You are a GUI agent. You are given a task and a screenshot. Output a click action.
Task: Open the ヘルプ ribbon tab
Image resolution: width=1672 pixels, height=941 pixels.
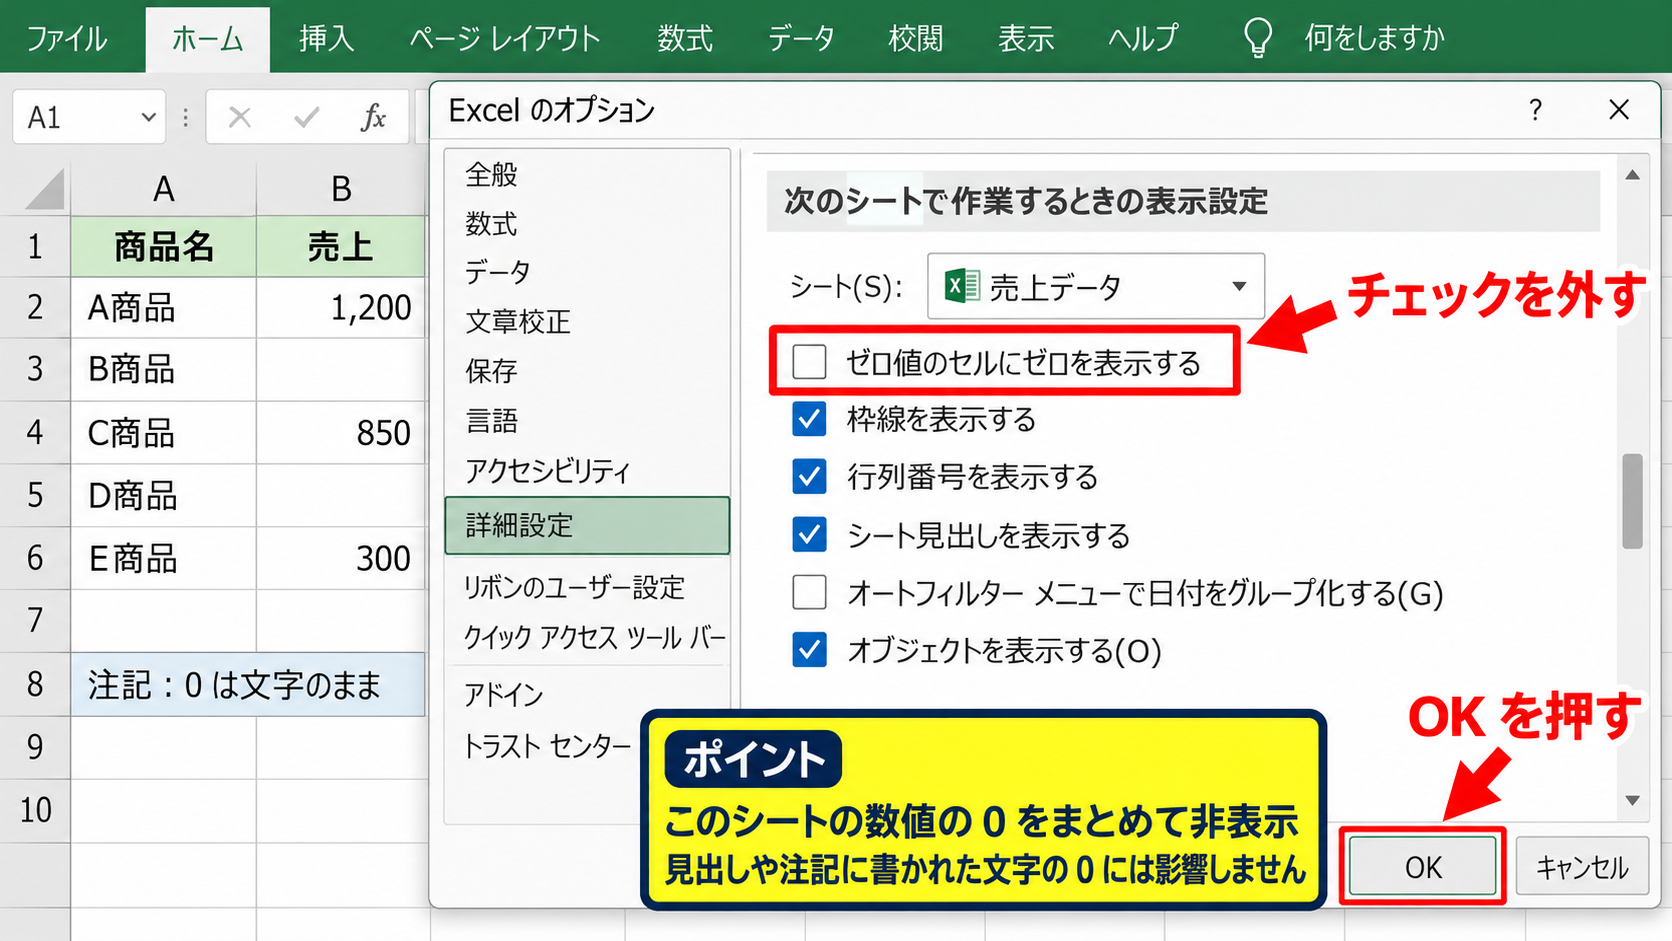[1143, 38]
